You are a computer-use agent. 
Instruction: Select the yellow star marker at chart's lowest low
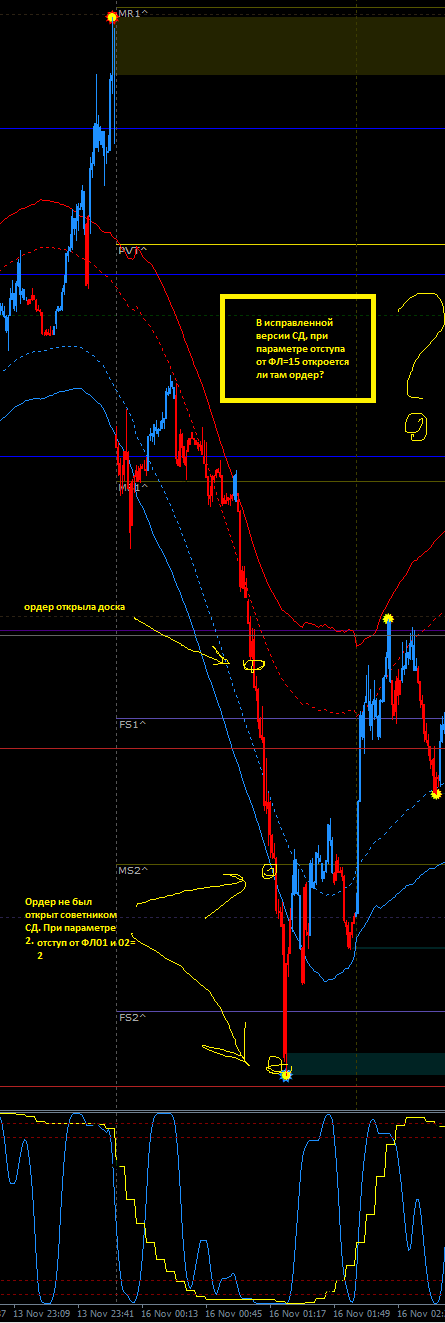286,1075
